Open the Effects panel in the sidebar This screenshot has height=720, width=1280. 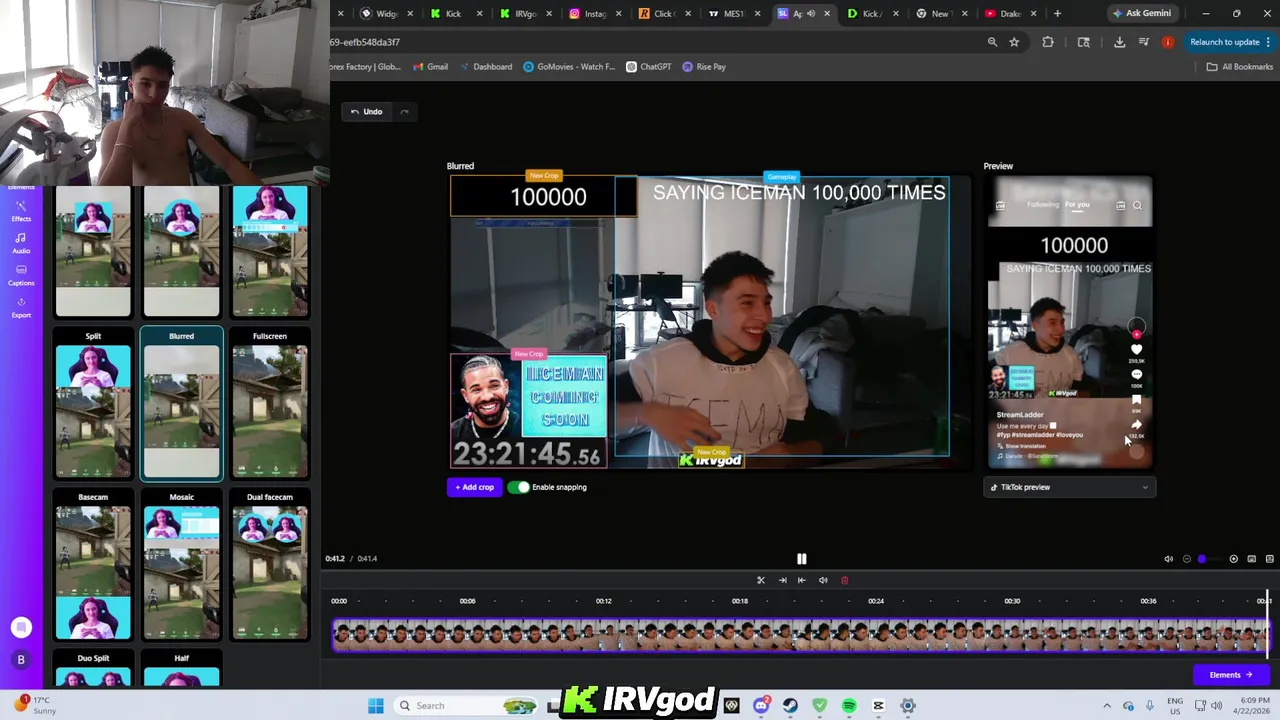coord(21,211)
